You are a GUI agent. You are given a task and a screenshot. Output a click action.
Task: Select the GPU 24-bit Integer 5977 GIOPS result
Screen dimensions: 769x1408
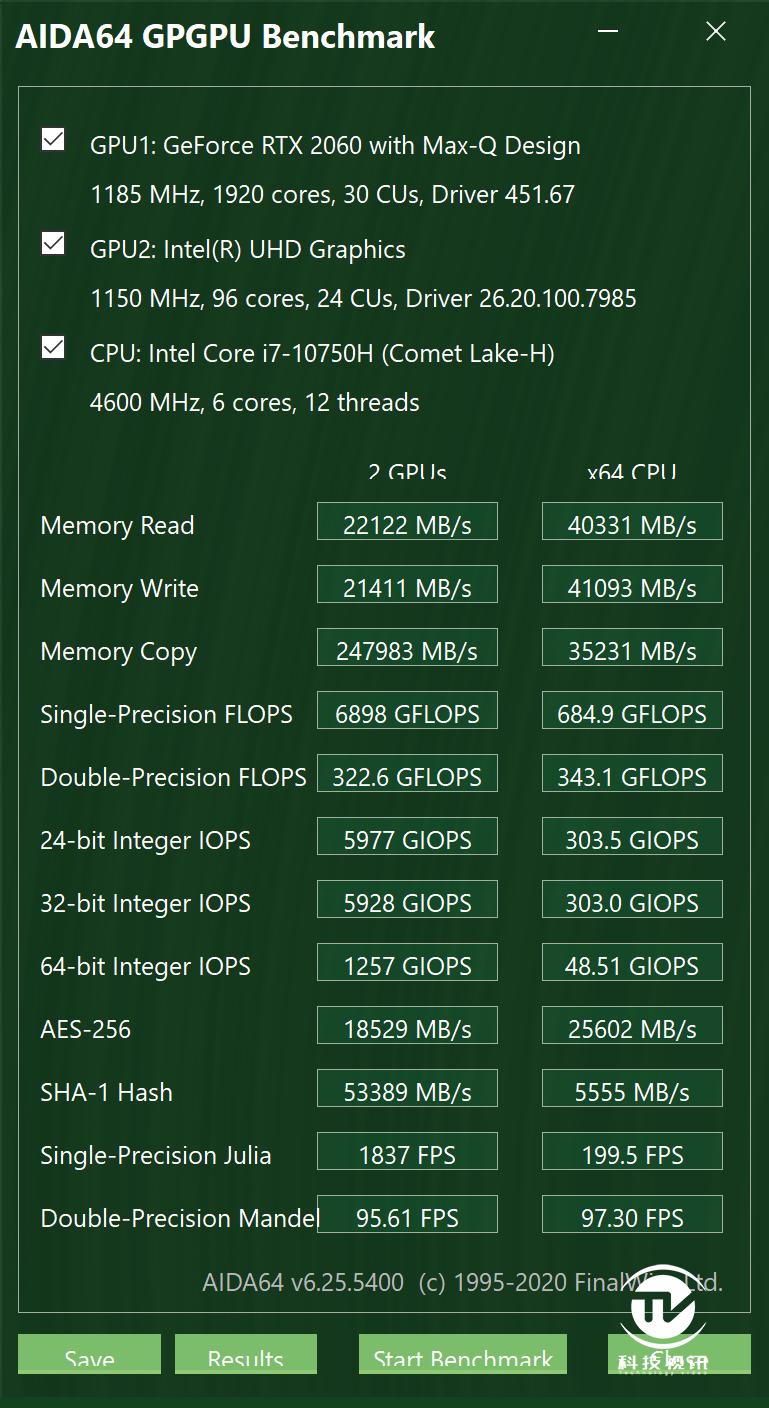(x=407, y=837)
